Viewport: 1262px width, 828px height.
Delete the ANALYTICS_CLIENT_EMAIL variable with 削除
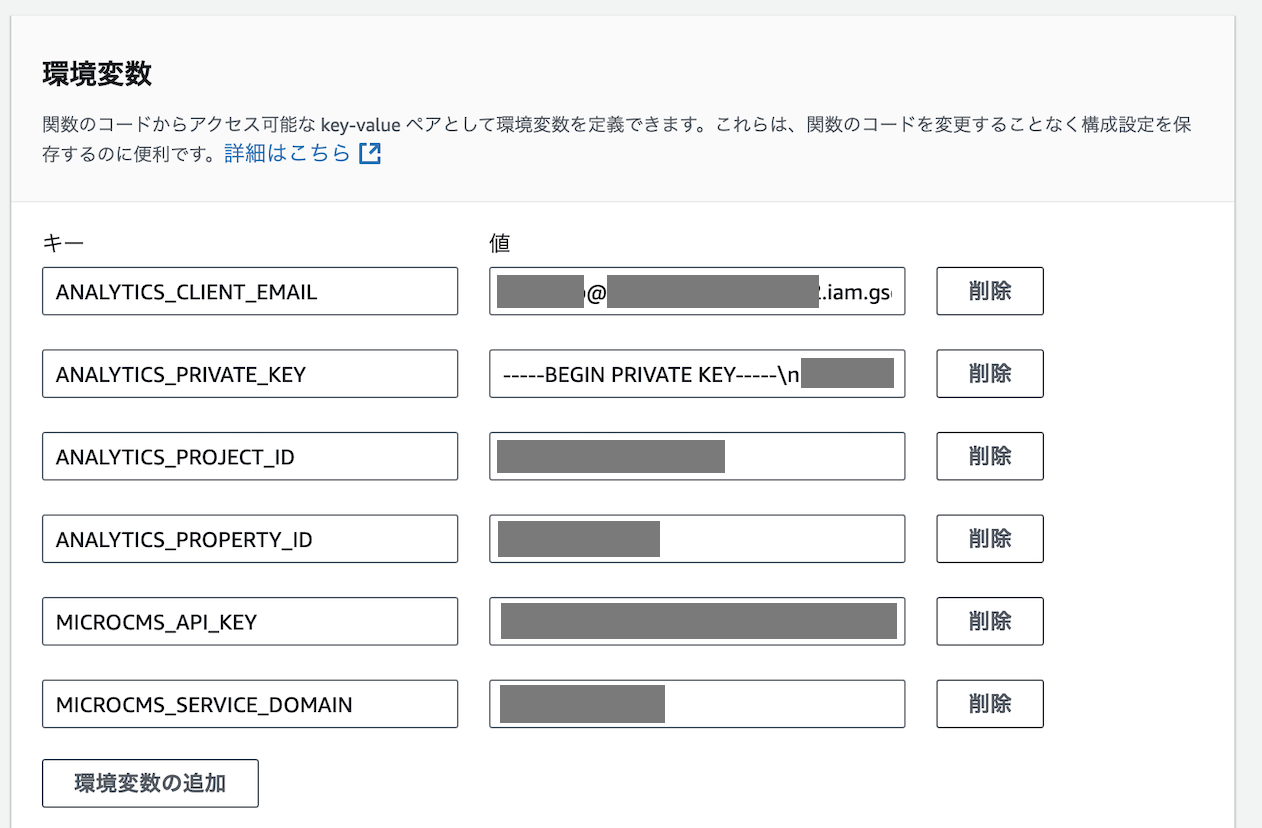(x=989, y=291)
